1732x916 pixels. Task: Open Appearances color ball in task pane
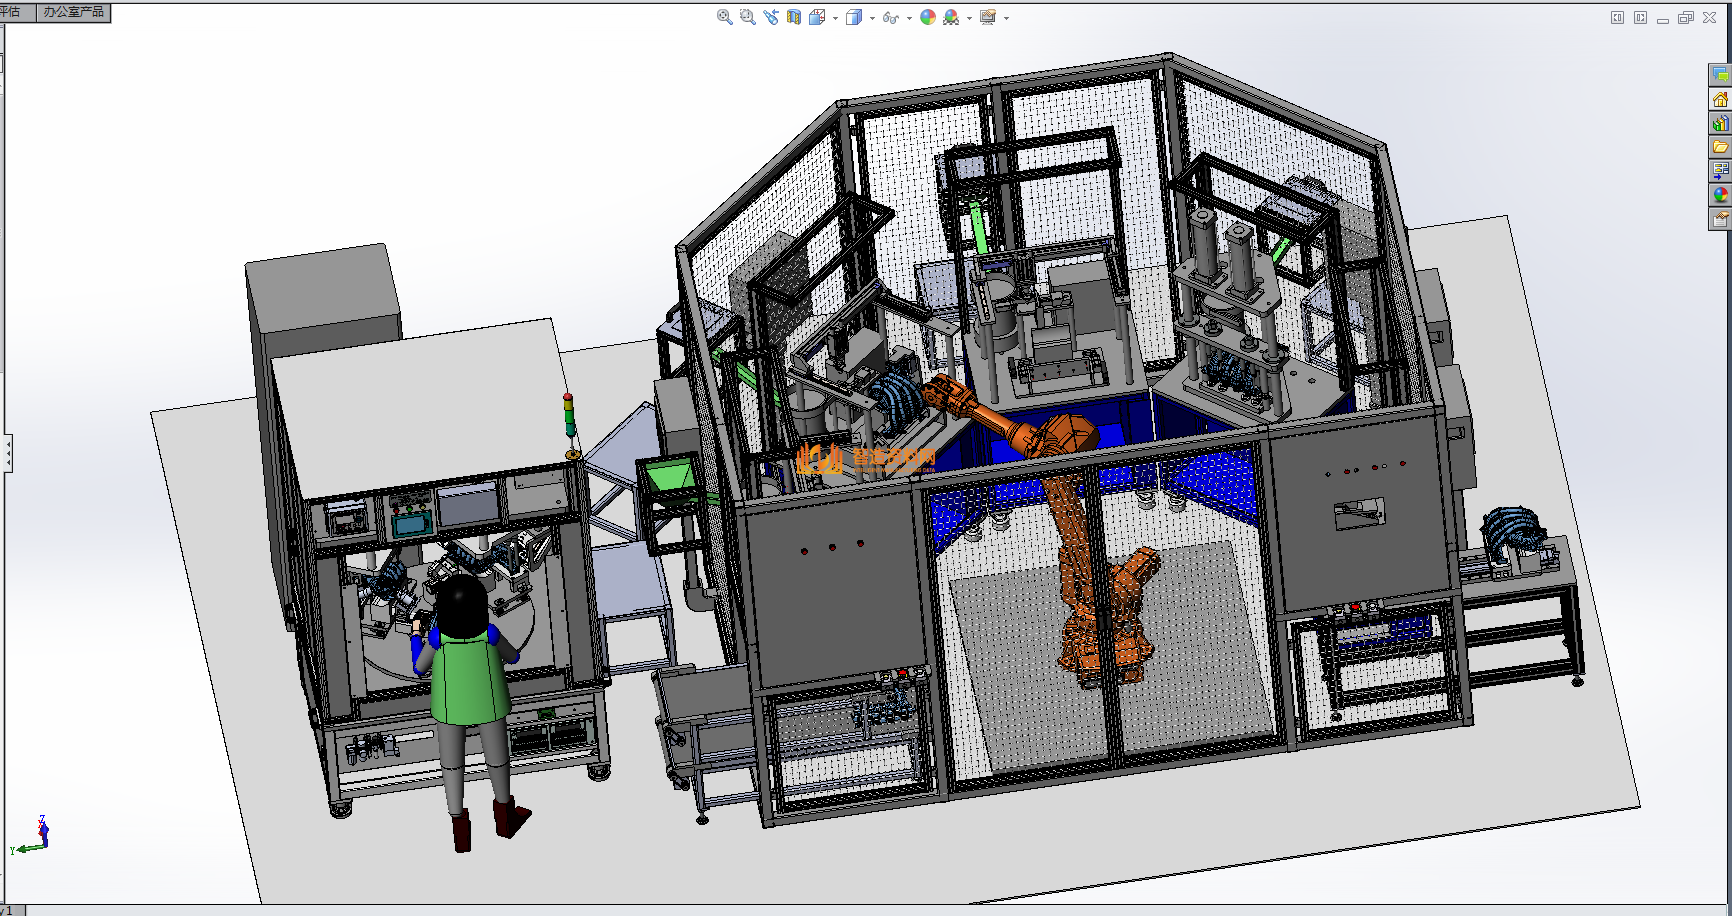tap(1720, 195)
